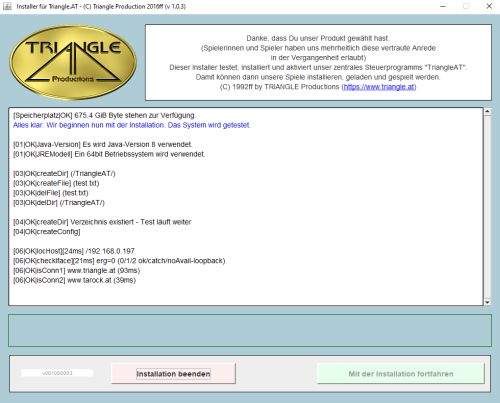Select the isConn2 www.tarock.at log line
The image size is (500, 403).
coord(74,280)
